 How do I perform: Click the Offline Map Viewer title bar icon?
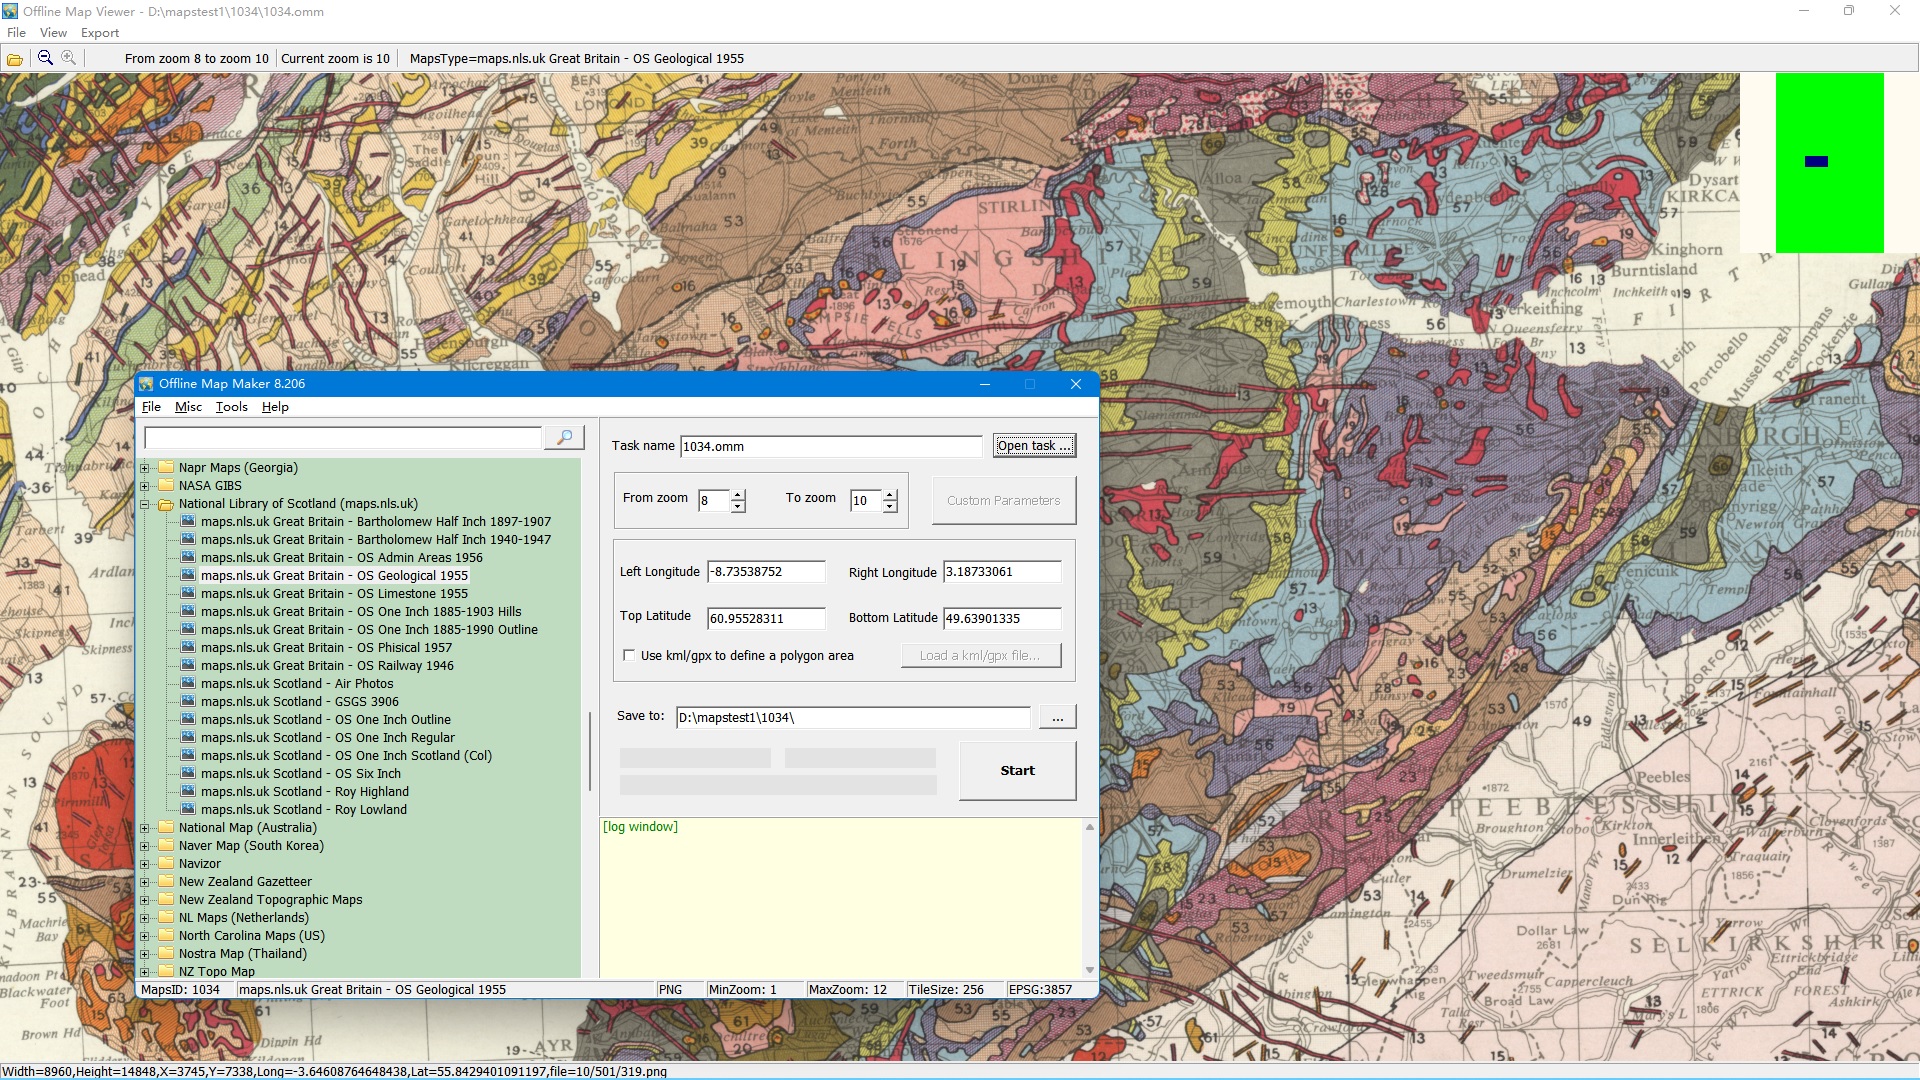[10, 11]
